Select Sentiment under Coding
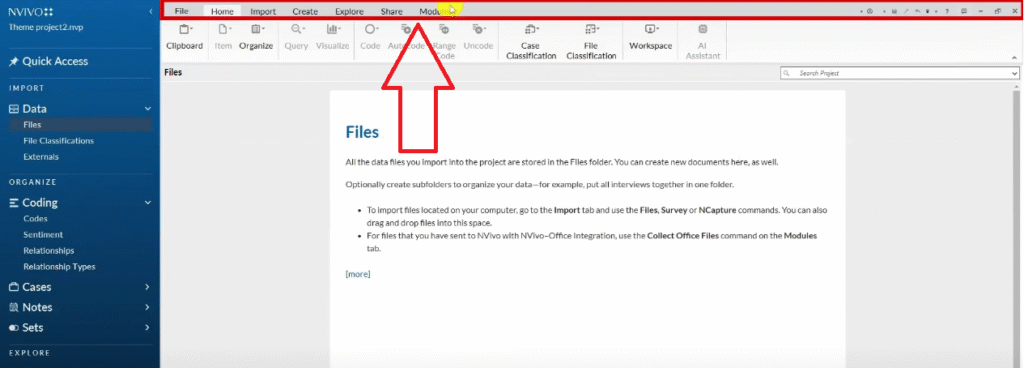The image size is (1024, 368). pos(43,234)
